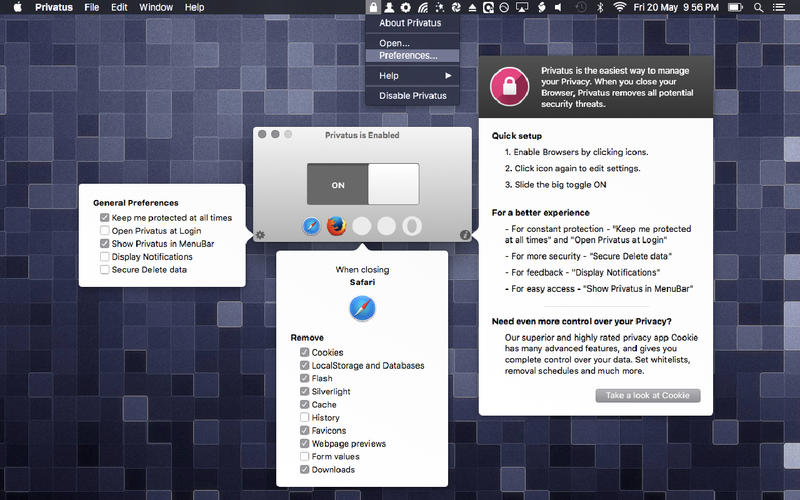The height and width of the screenshot is (500, 800).
Task: Click the date and time clock
Action: pos(676,7)
